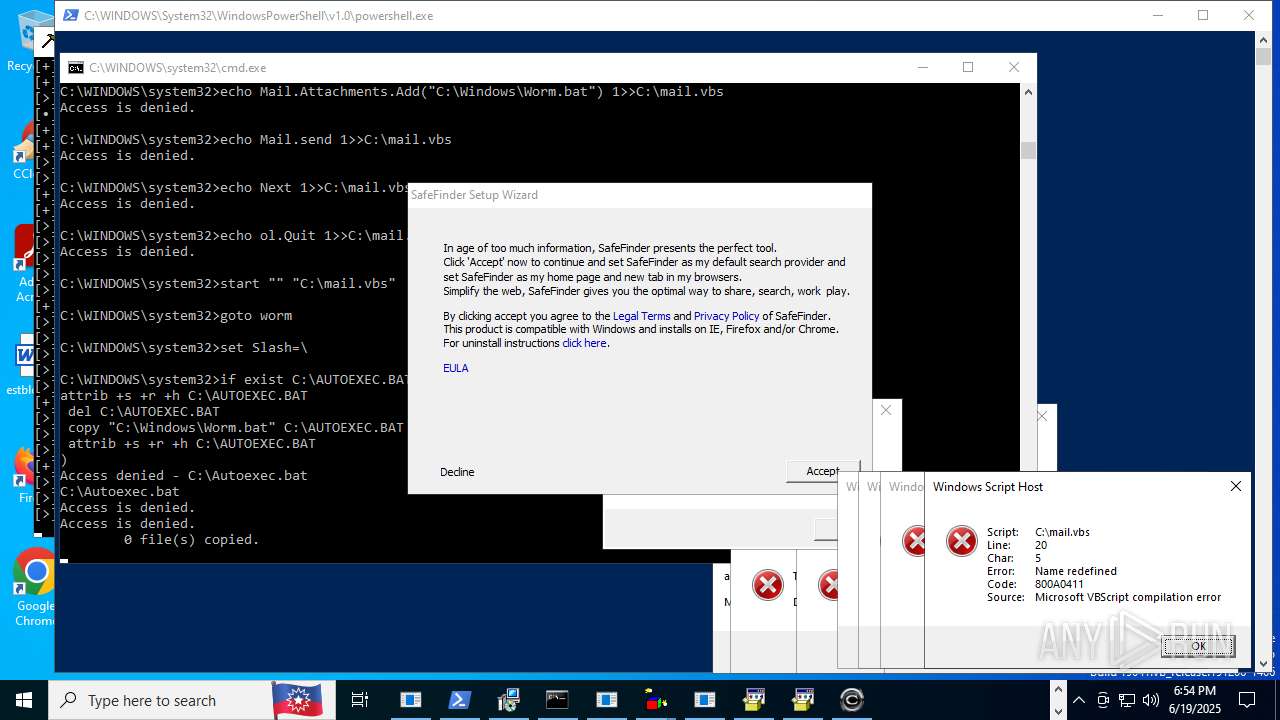Screen dimensions: 1280x720
Task: Close the Windows Script Host dialog
Action: [1236, 486]
